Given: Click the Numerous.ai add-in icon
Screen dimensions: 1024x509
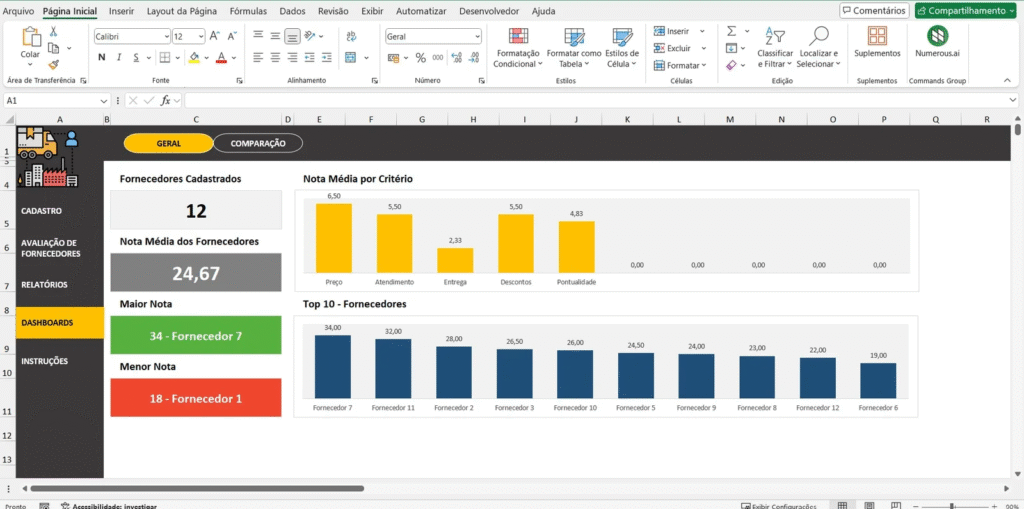Looking at the screenshot, I should point(938,37).
